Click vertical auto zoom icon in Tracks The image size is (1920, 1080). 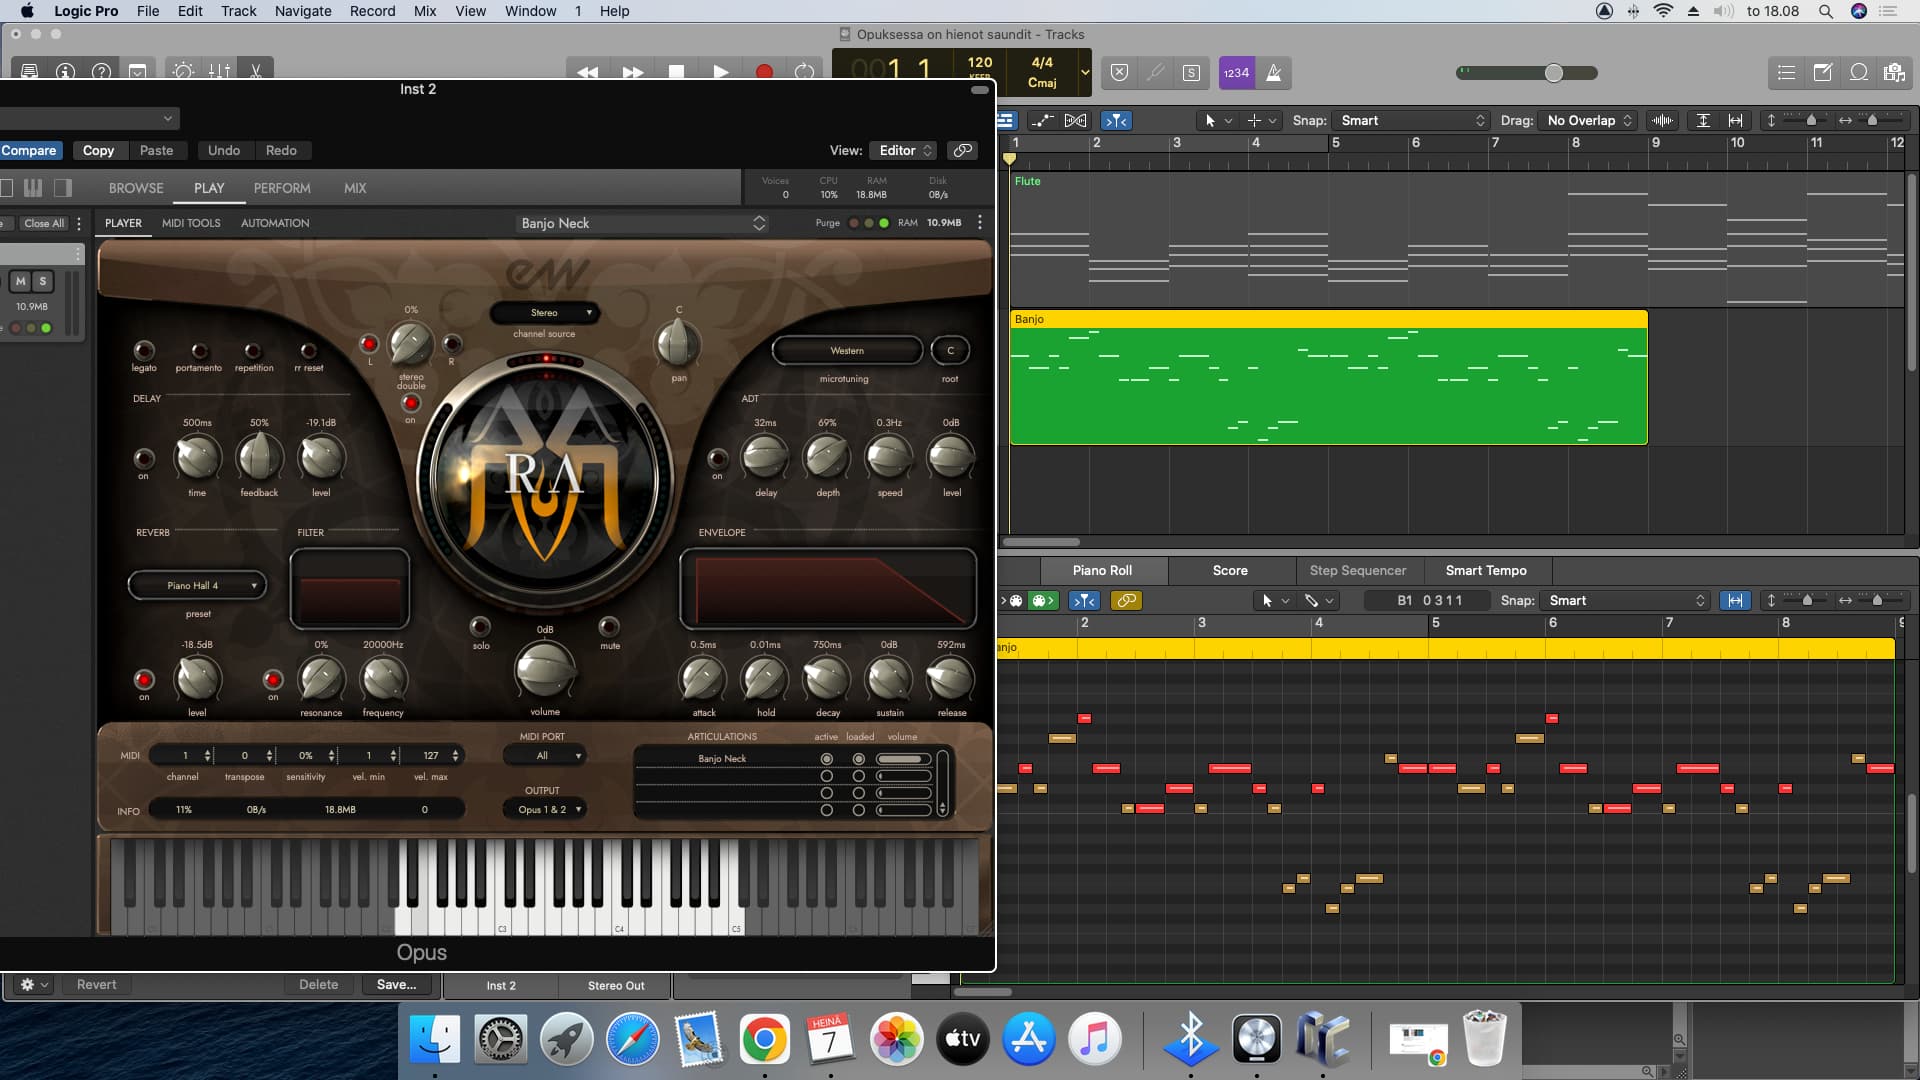pyautogui.click(x=1703, y=120)
